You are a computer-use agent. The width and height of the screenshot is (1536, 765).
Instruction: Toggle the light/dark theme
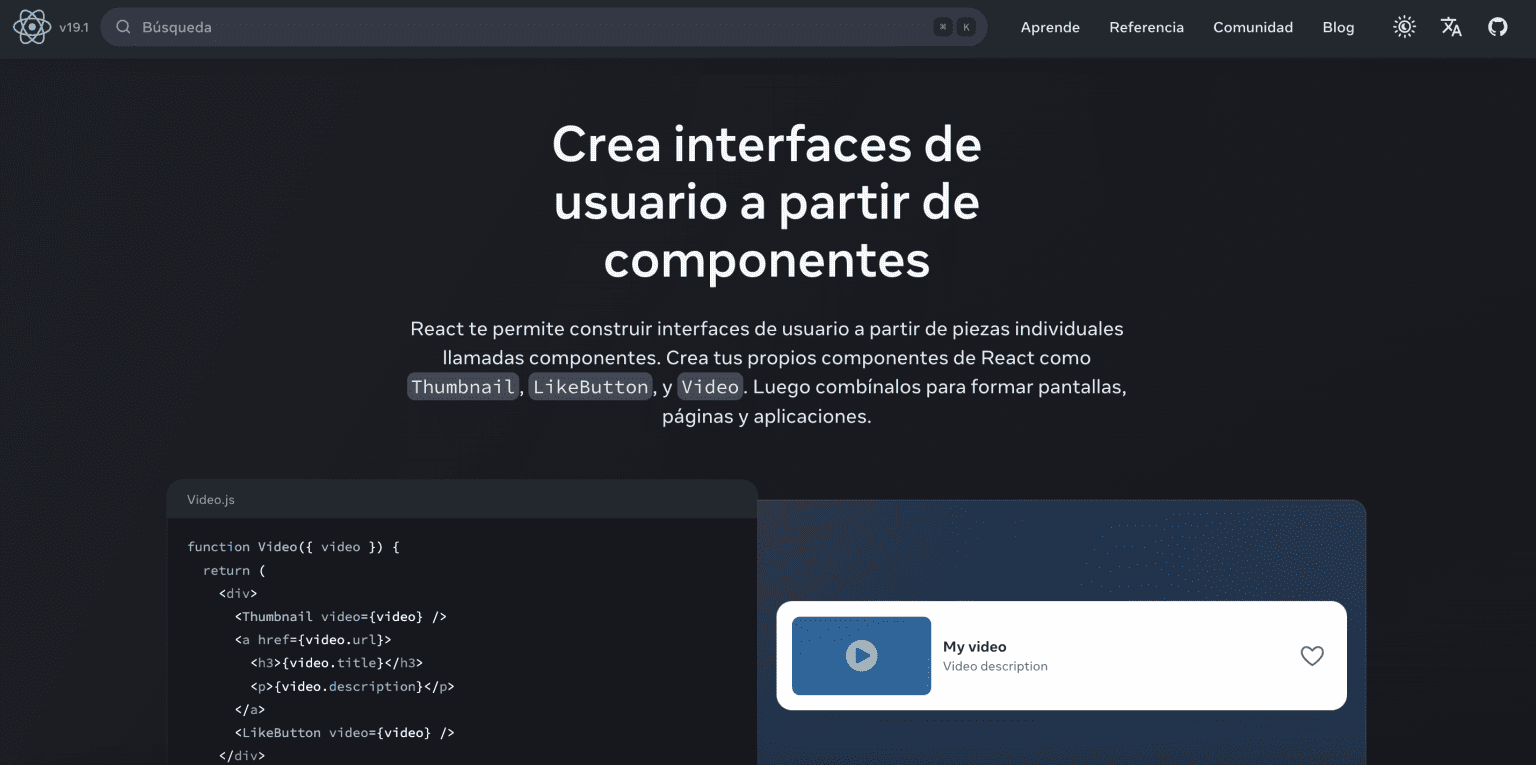click(x=1405, y=27)
